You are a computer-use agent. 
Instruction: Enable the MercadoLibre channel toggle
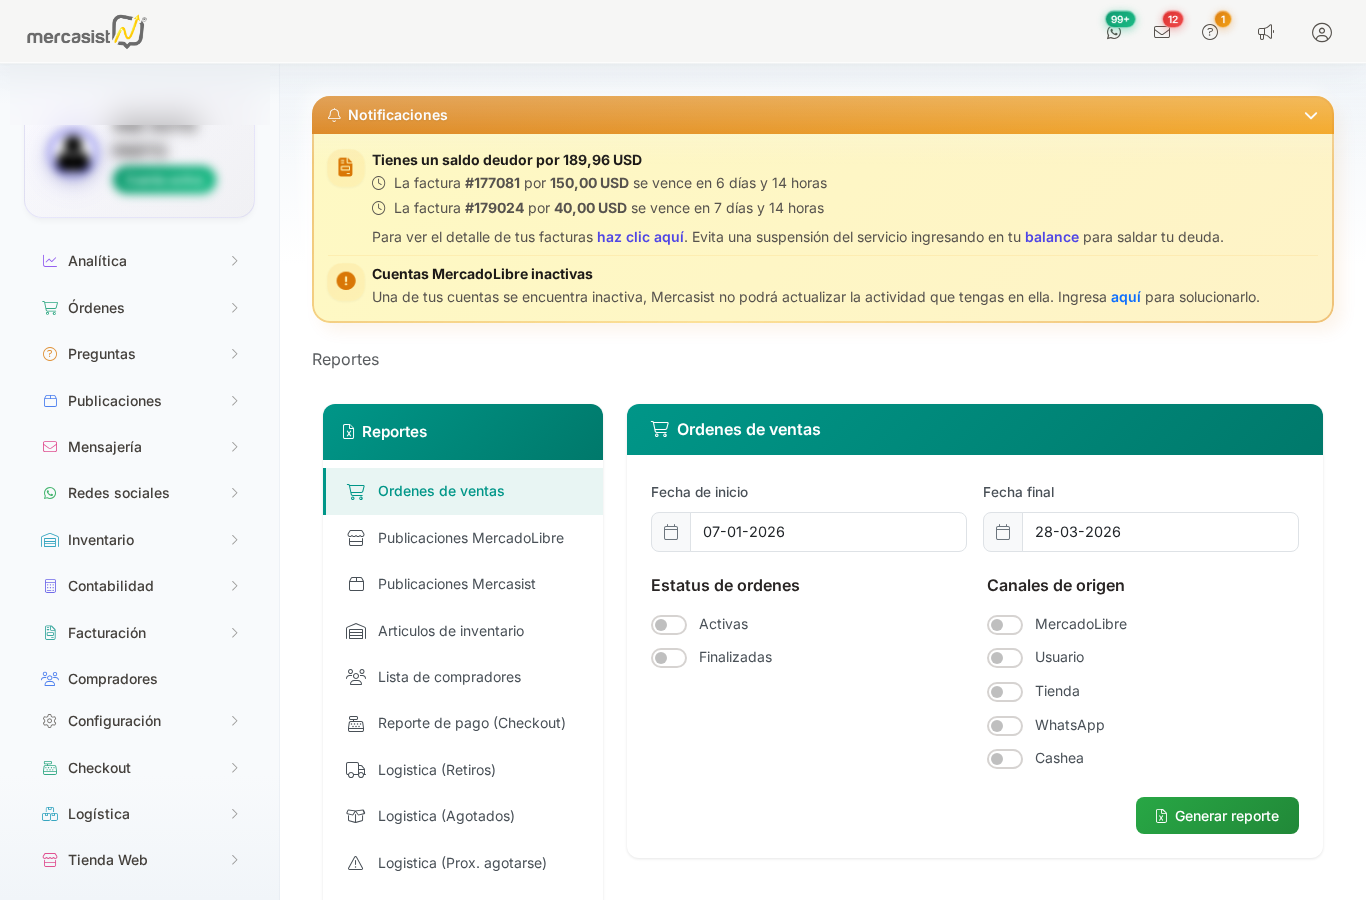1005,625
